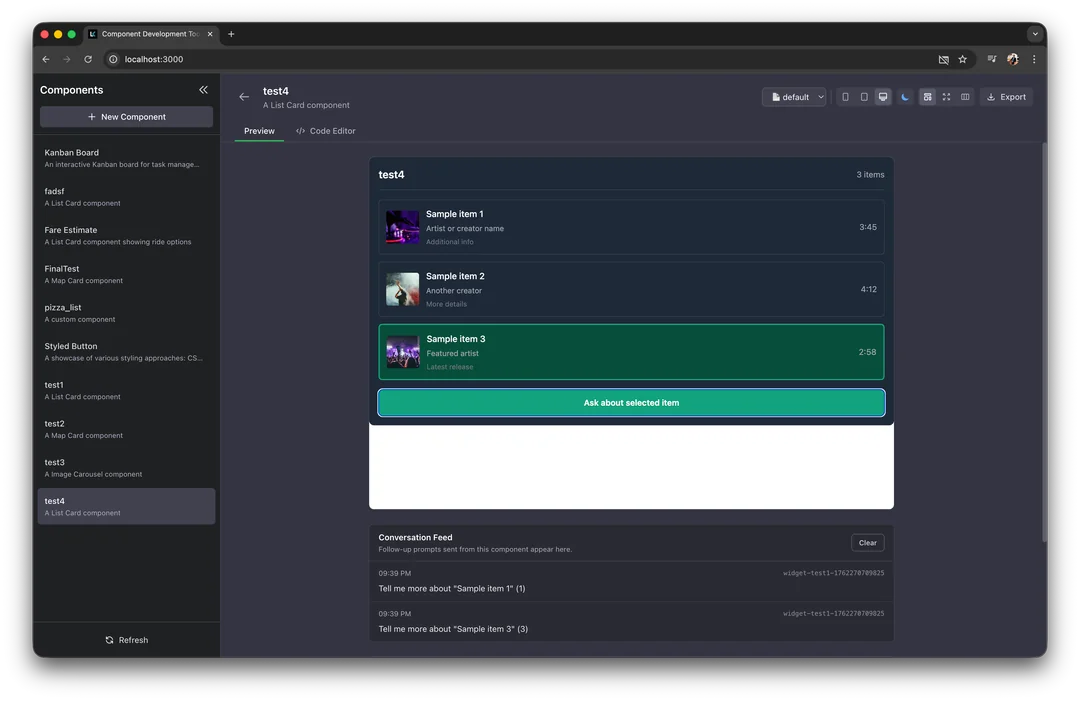Screen dimensions: 1080x701
Task: Click the back arrow next to test4
Action: pos(244,96)
